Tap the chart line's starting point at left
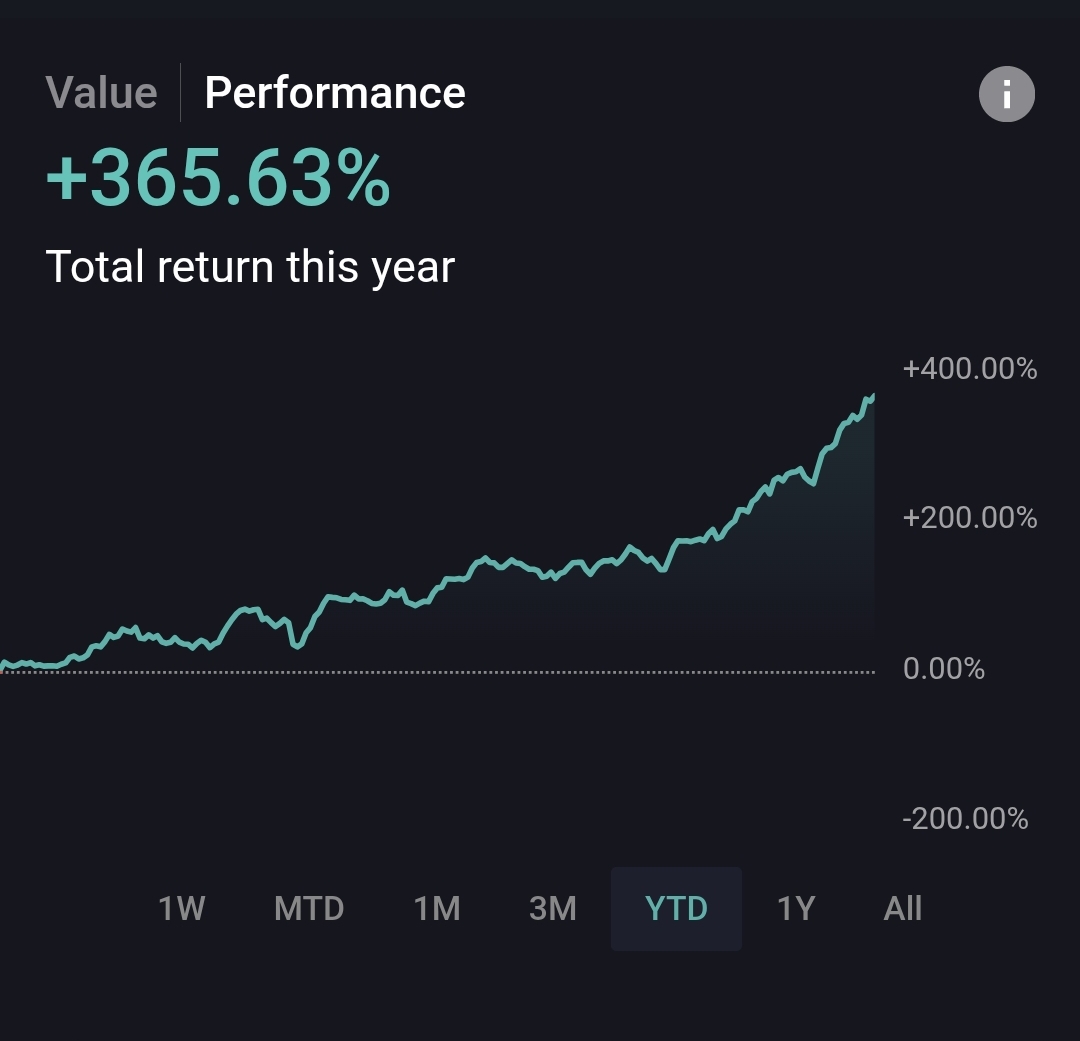 pos(3,663)
